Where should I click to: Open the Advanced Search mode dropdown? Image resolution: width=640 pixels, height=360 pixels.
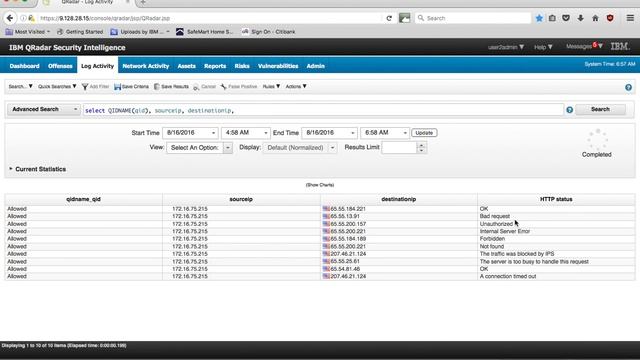43,109
